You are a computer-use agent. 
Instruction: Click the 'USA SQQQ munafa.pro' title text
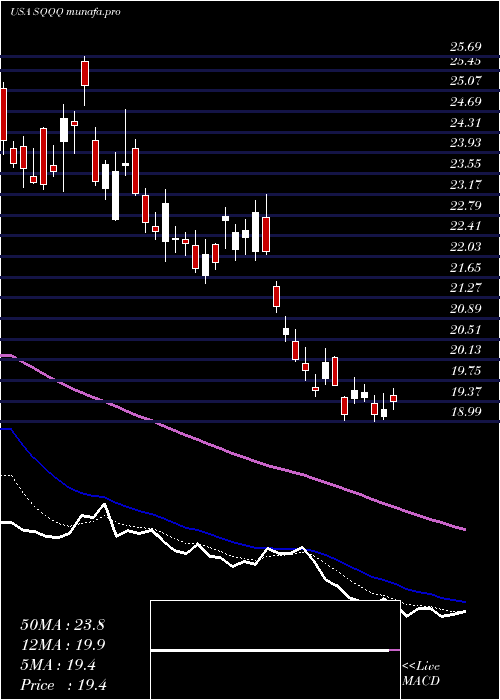click(65, 12)
